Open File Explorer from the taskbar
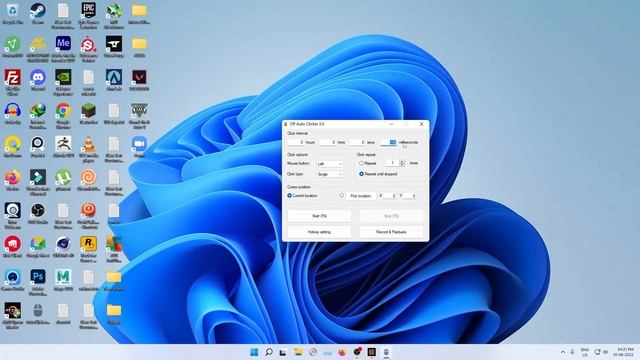 (x=298, y=352)
